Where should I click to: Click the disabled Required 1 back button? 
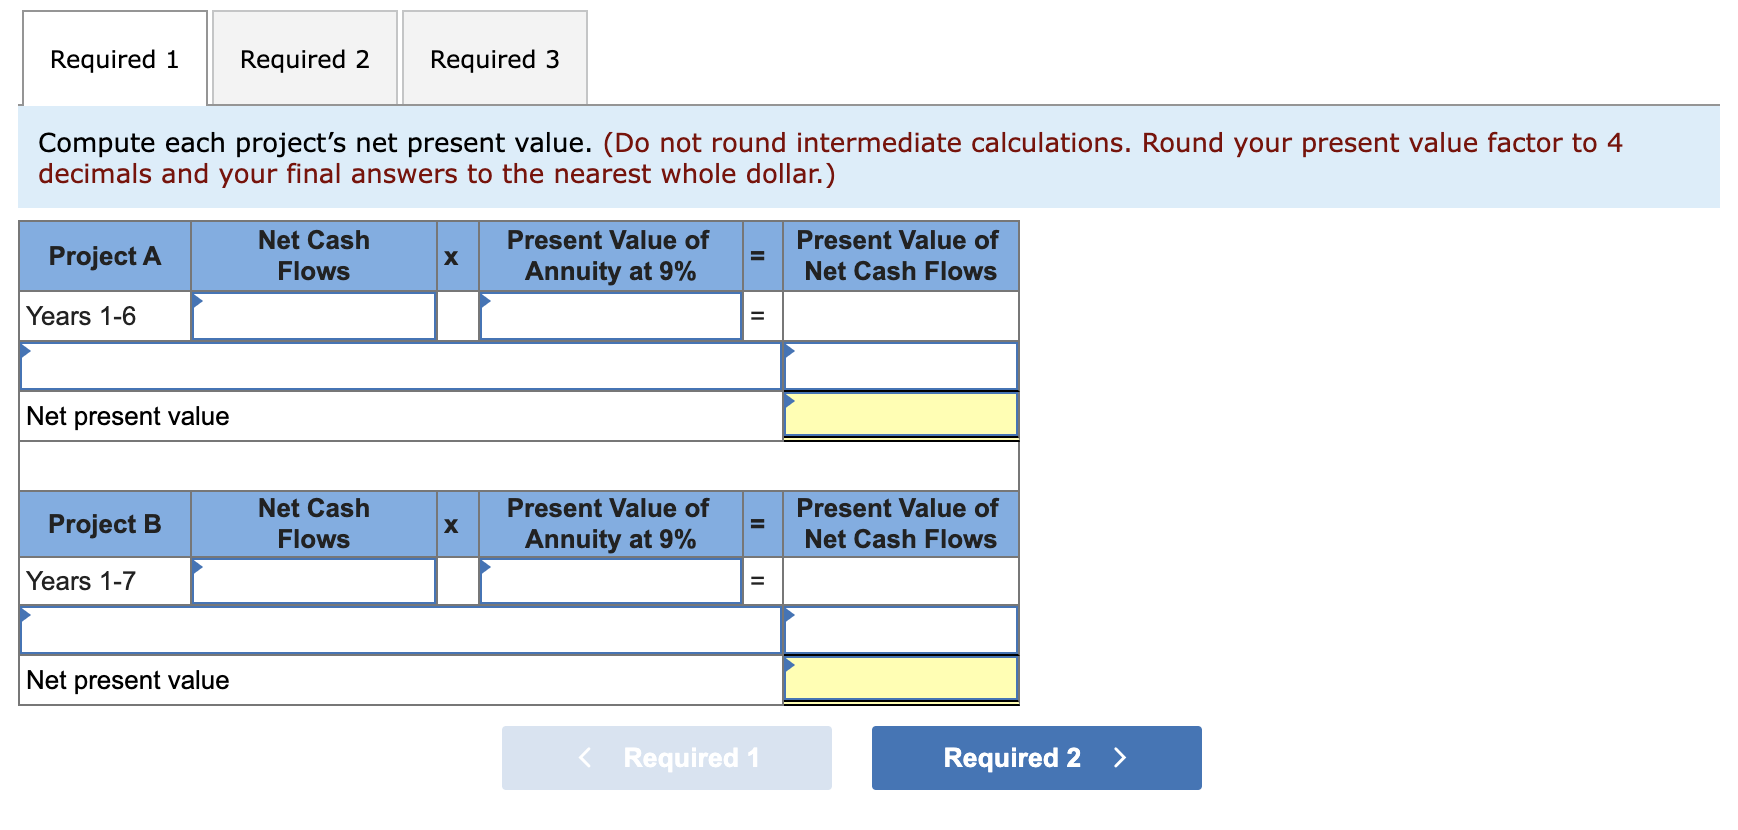click(x=665, y=758)
